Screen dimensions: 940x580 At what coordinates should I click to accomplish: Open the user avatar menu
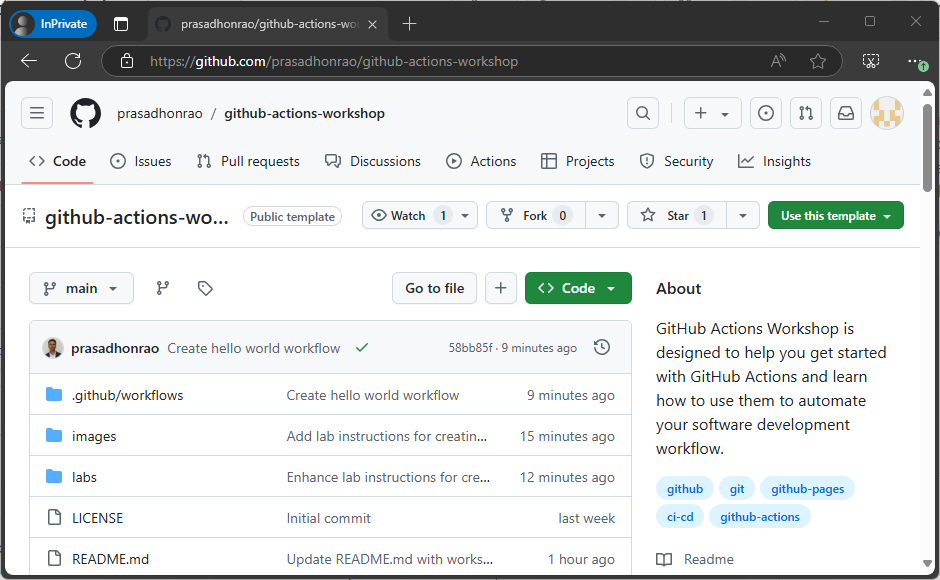pos(887,113)
